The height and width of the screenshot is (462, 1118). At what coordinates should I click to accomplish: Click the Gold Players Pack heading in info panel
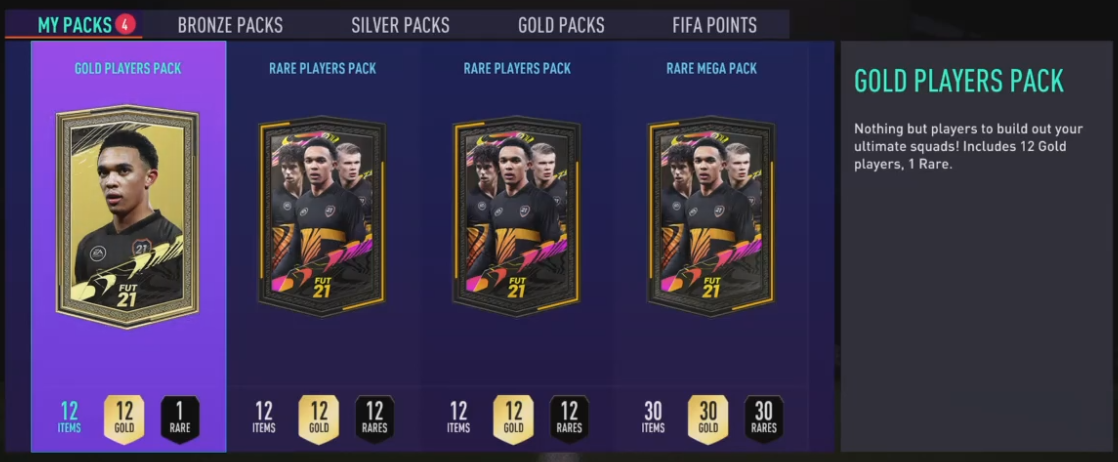(x=959, y=82)
